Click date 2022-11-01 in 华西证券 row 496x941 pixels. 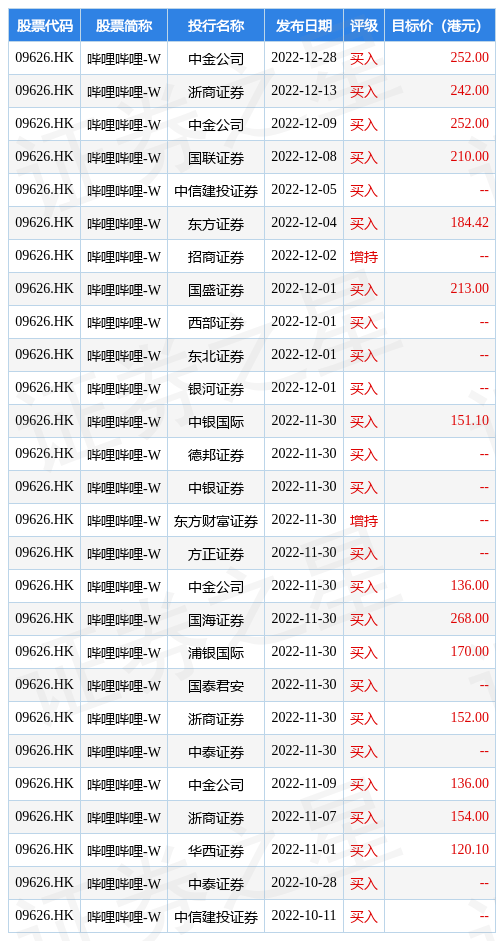[x=304, y=850]
